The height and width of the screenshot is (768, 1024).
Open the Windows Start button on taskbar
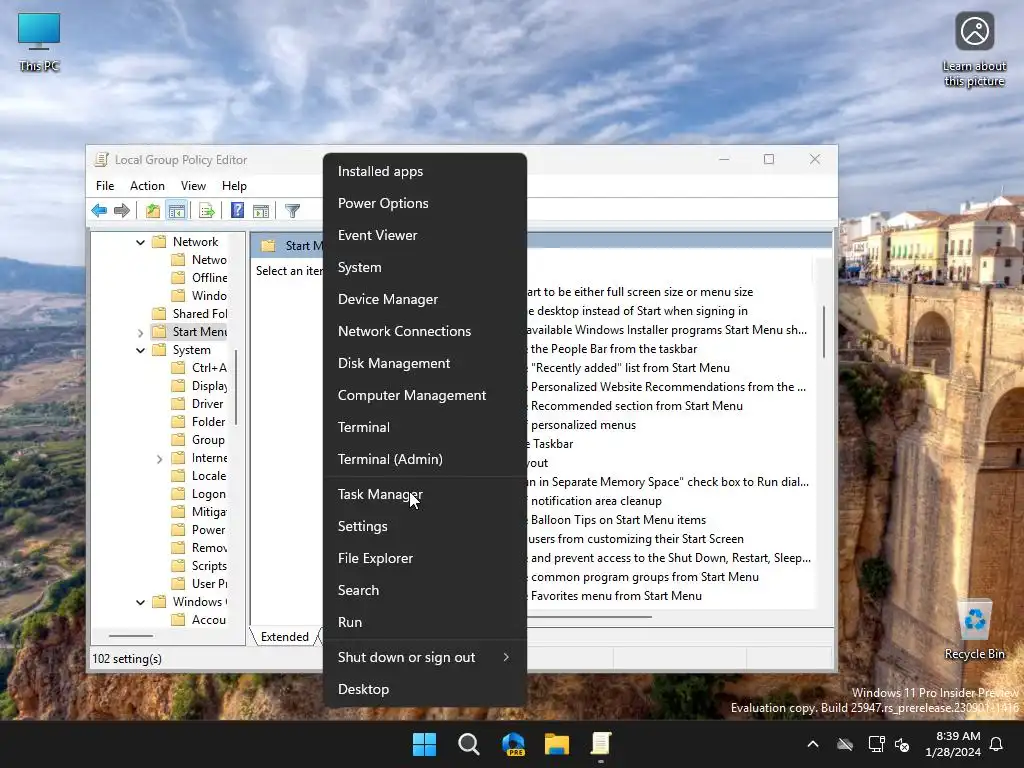424,744
